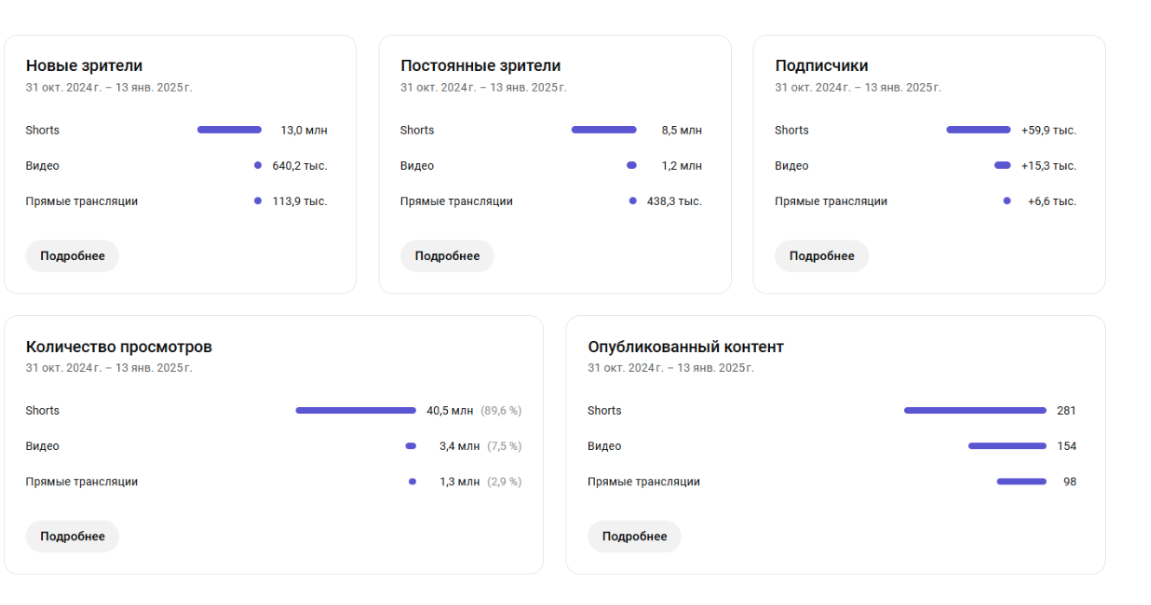Click the 640,2 тыс. Видео value

click(299, 165)
